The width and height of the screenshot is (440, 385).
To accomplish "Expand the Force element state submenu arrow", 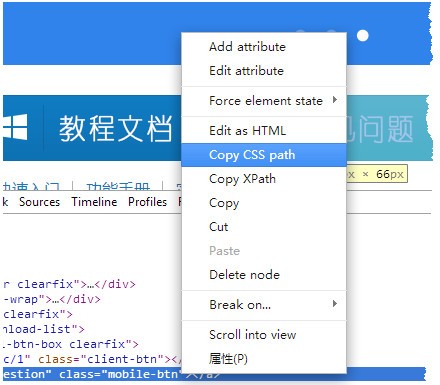I will tap(335, 100).
